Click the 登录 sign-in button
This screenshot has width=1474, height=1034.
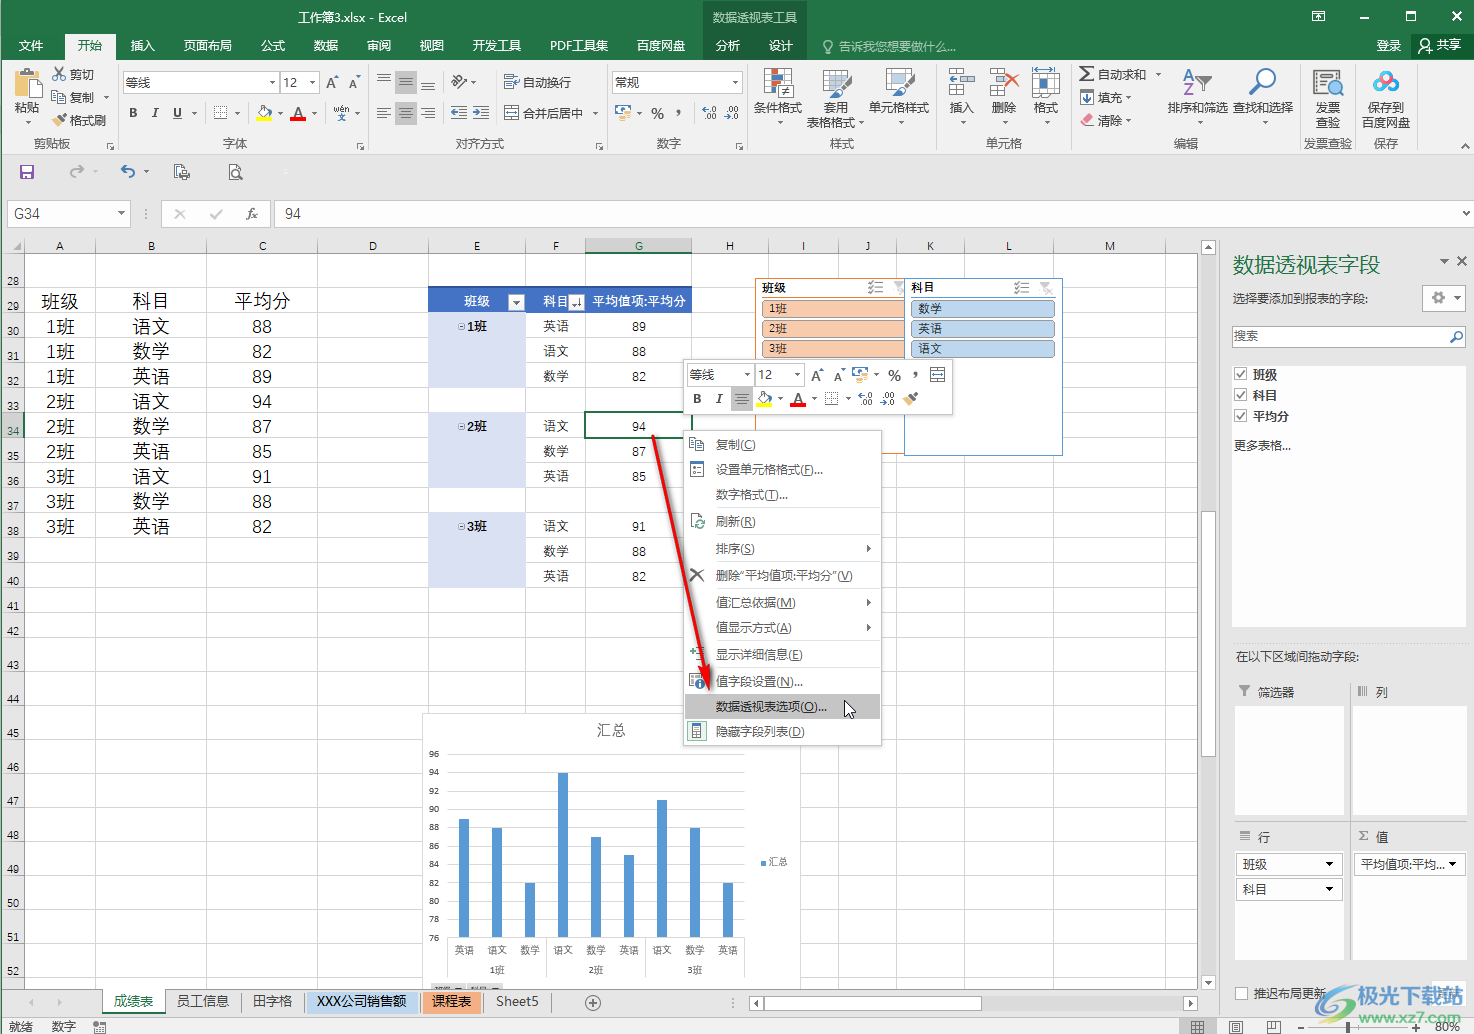coord(1389,45)
